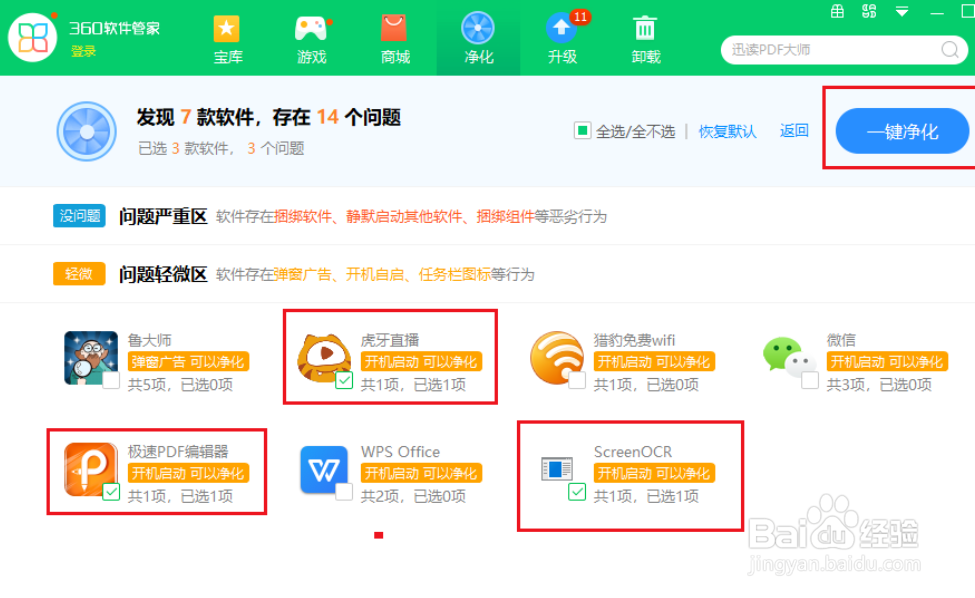
Task: Click the text 共2项，已选0项
Action: pos(413,496)
